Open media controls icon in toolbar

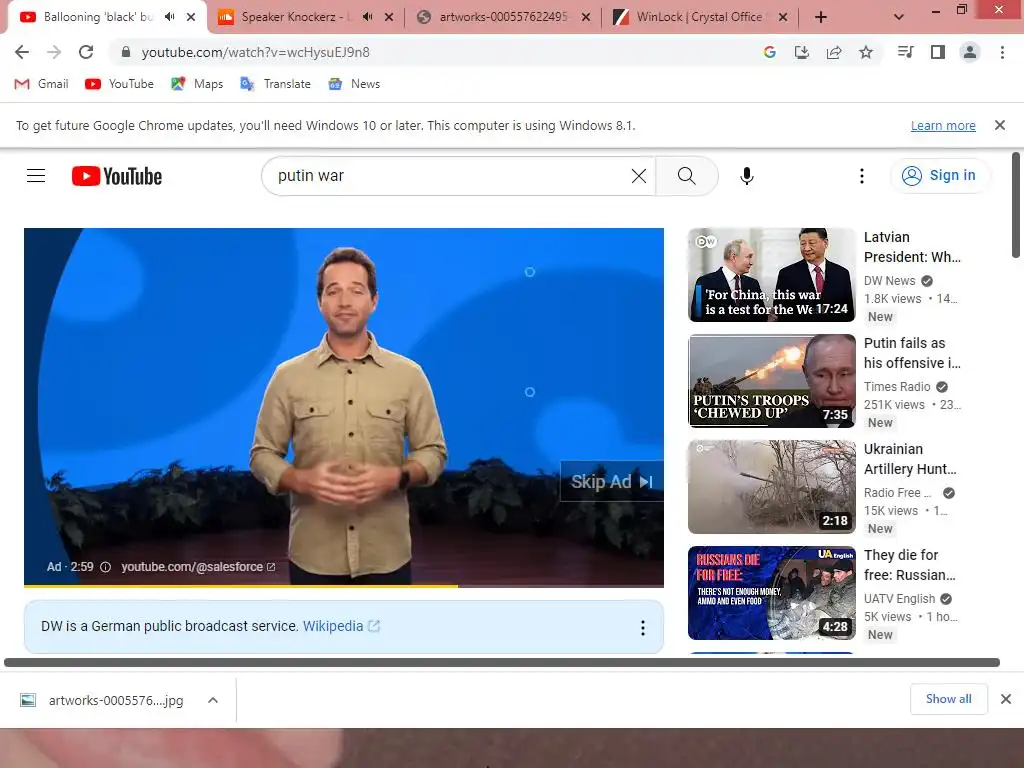pyautogui.click(x=906, y=52)
